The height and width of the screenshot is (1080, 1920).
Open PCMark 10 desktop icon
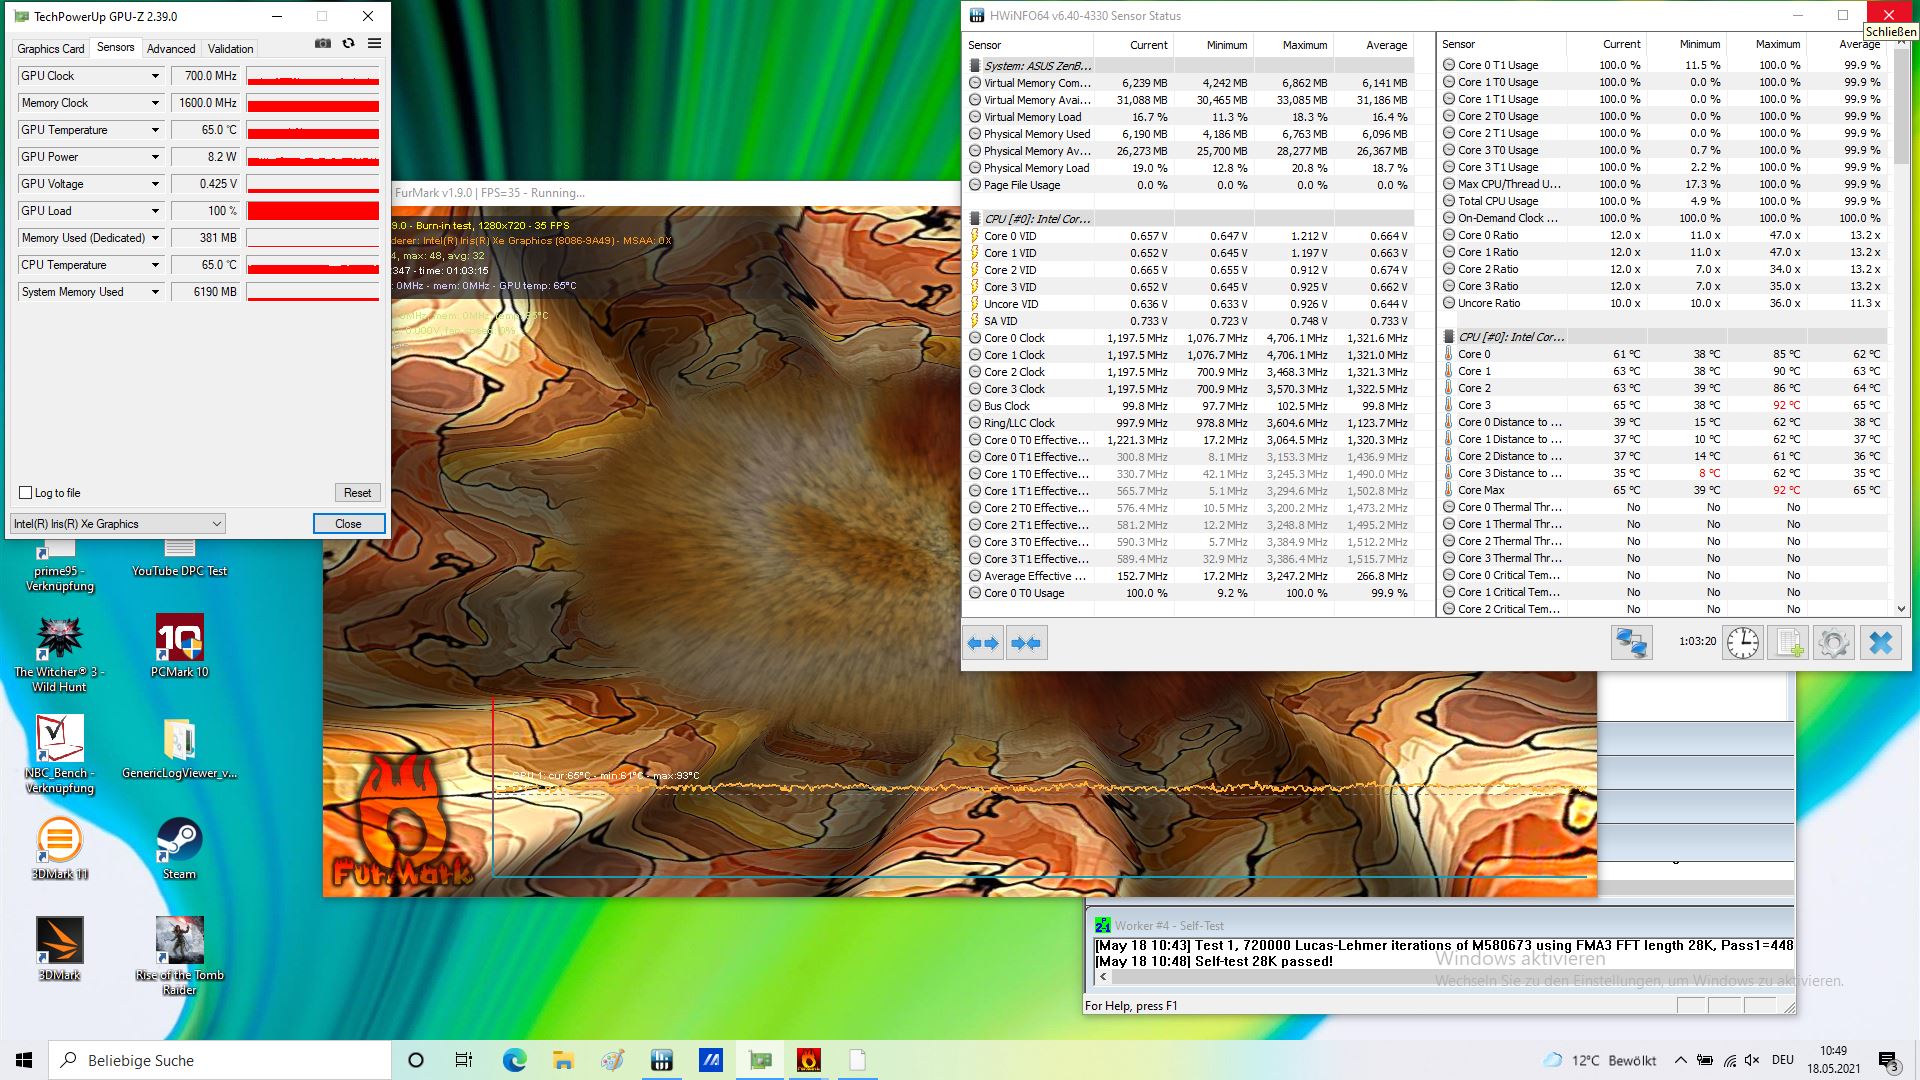pyautogui.click(x=180, y=647)
